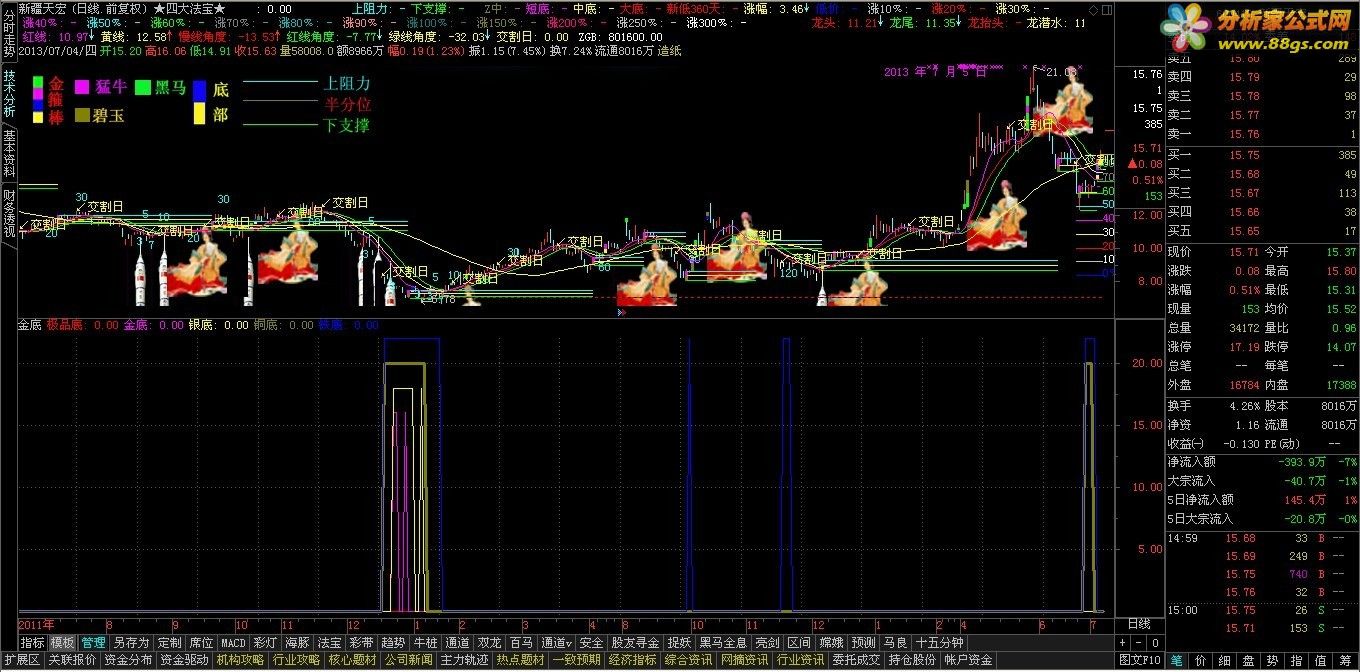Pick the 海豚 indicator tab
The width and height of the screenshot is (1360, 672).
[x=297, y=643]
